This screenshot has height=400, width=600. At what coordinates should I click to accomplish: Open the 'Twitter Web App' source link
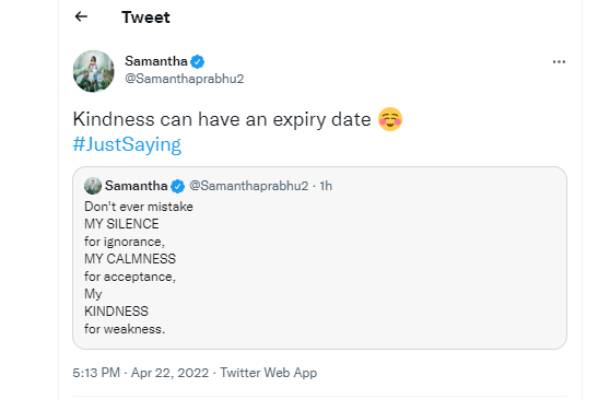tap(269, 372)
